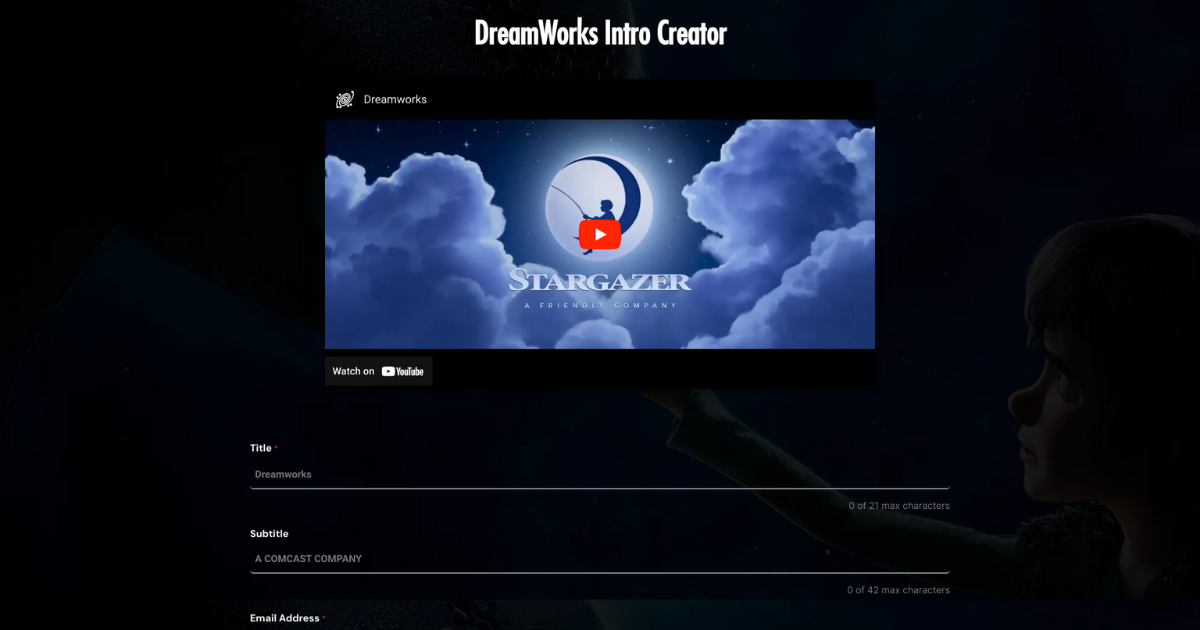Open the Dreamworks channel link
Viewport: 1200px width, 630px height.
coord(395,99)
